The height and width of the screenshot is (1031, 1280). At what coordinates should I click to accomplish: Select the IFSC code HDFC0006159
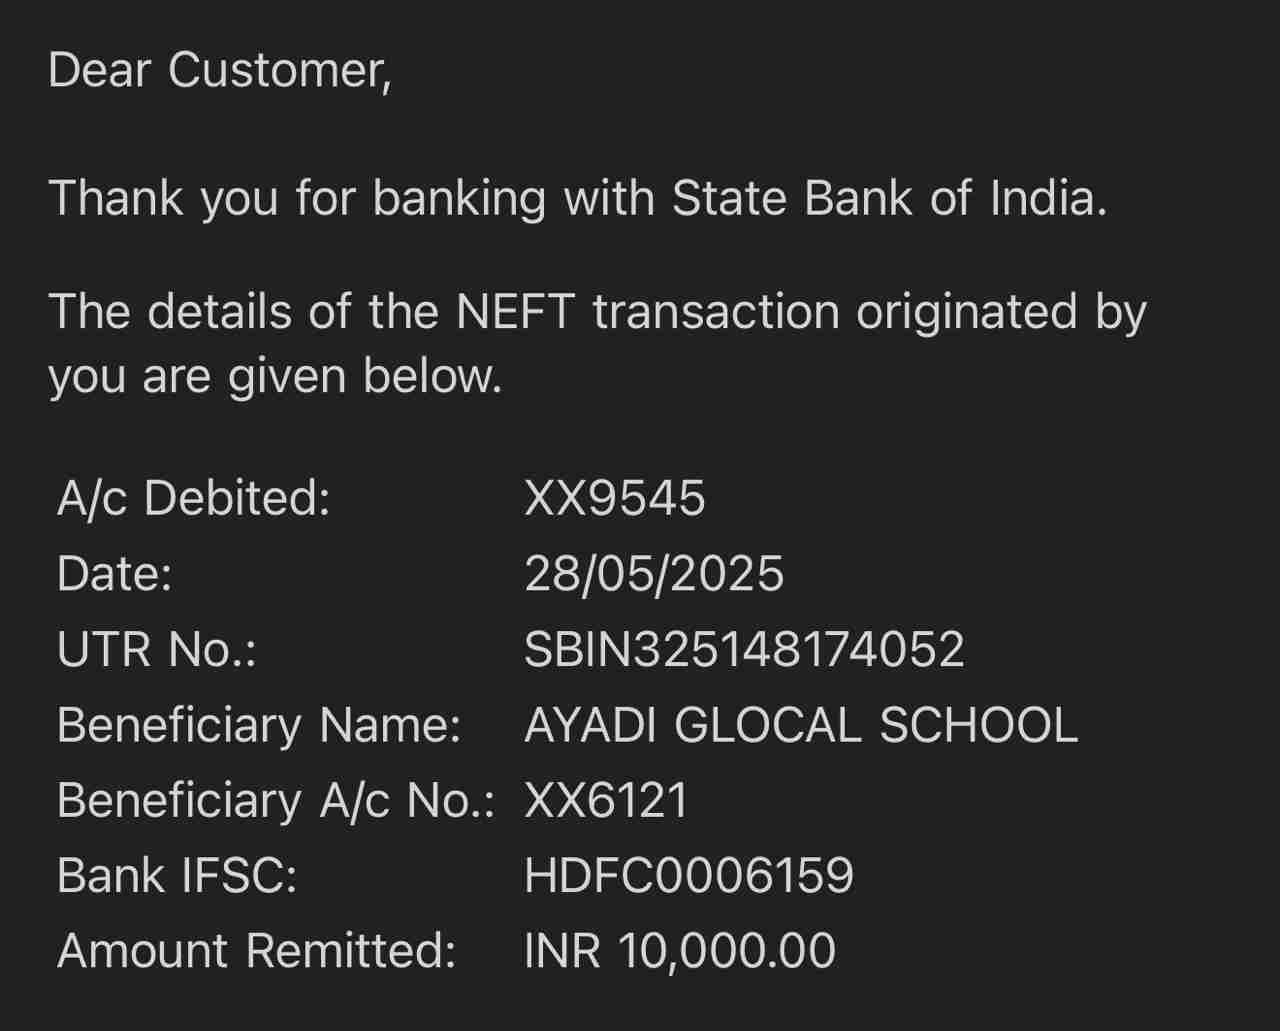tap(689, 876)
